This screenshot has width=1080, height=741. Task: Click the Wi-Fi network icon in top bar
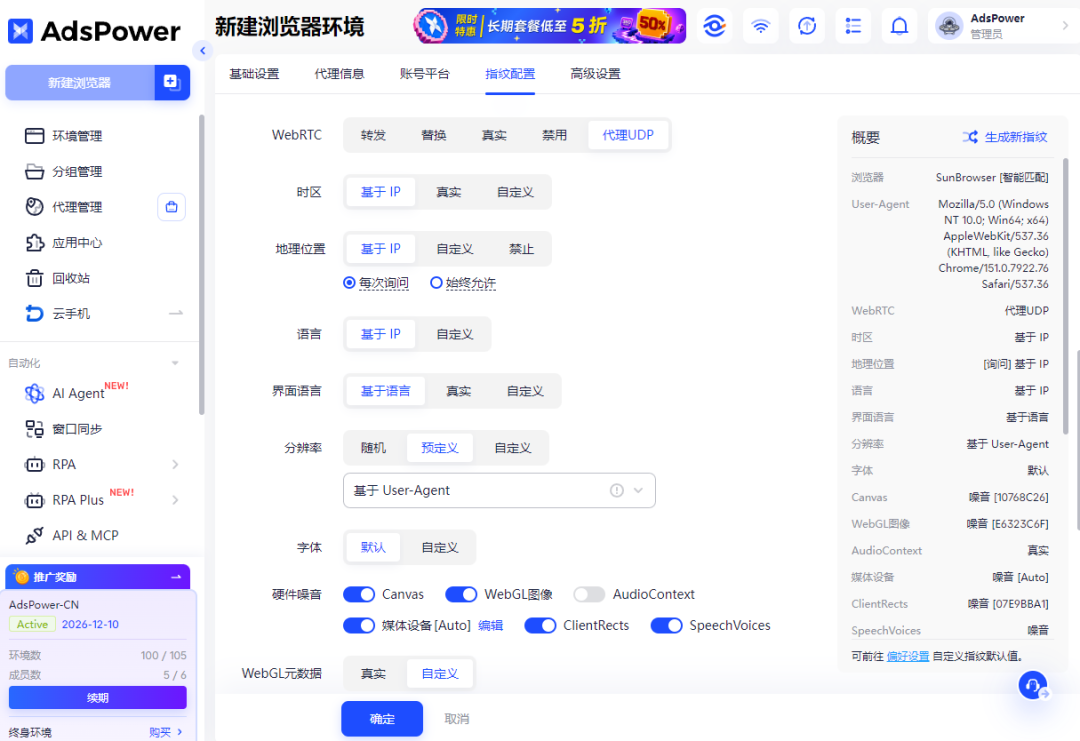click(760, 26)
